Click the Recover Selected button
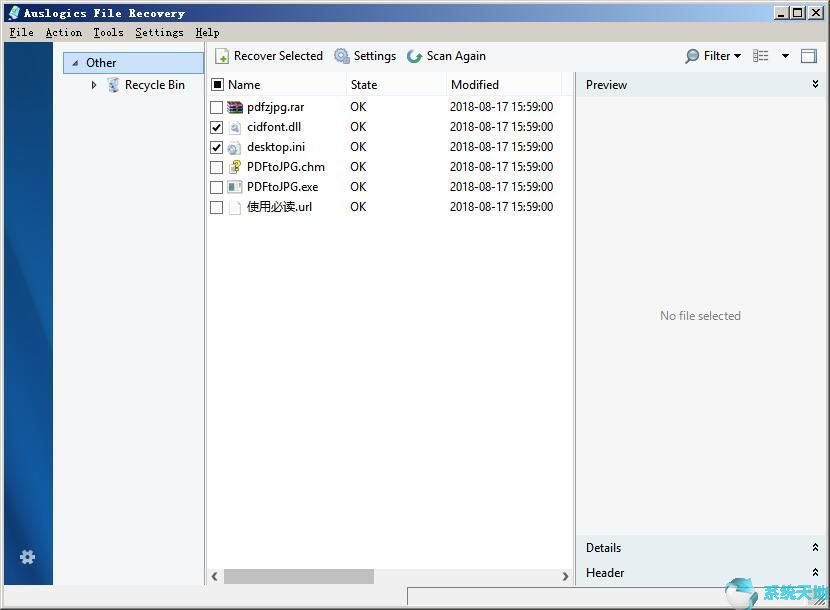The width and height of the screenshot is (830, 610). [270, 56]
